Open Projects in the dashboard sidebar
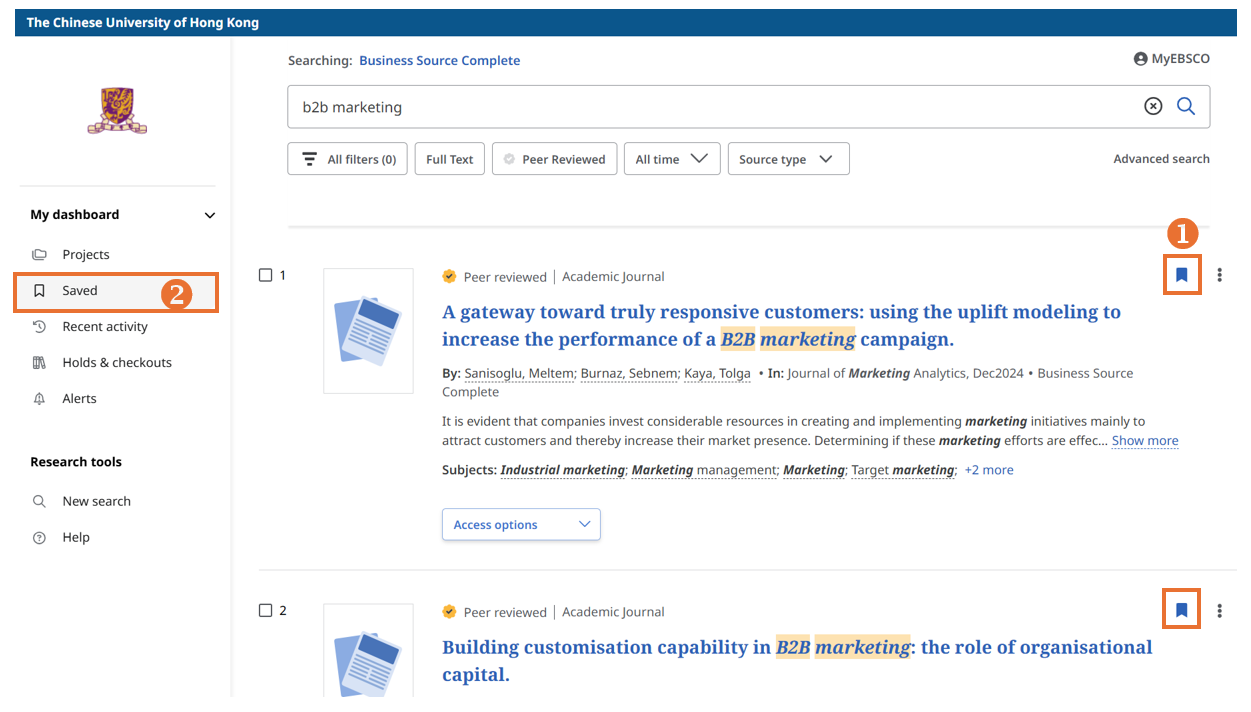 [86, 254]
